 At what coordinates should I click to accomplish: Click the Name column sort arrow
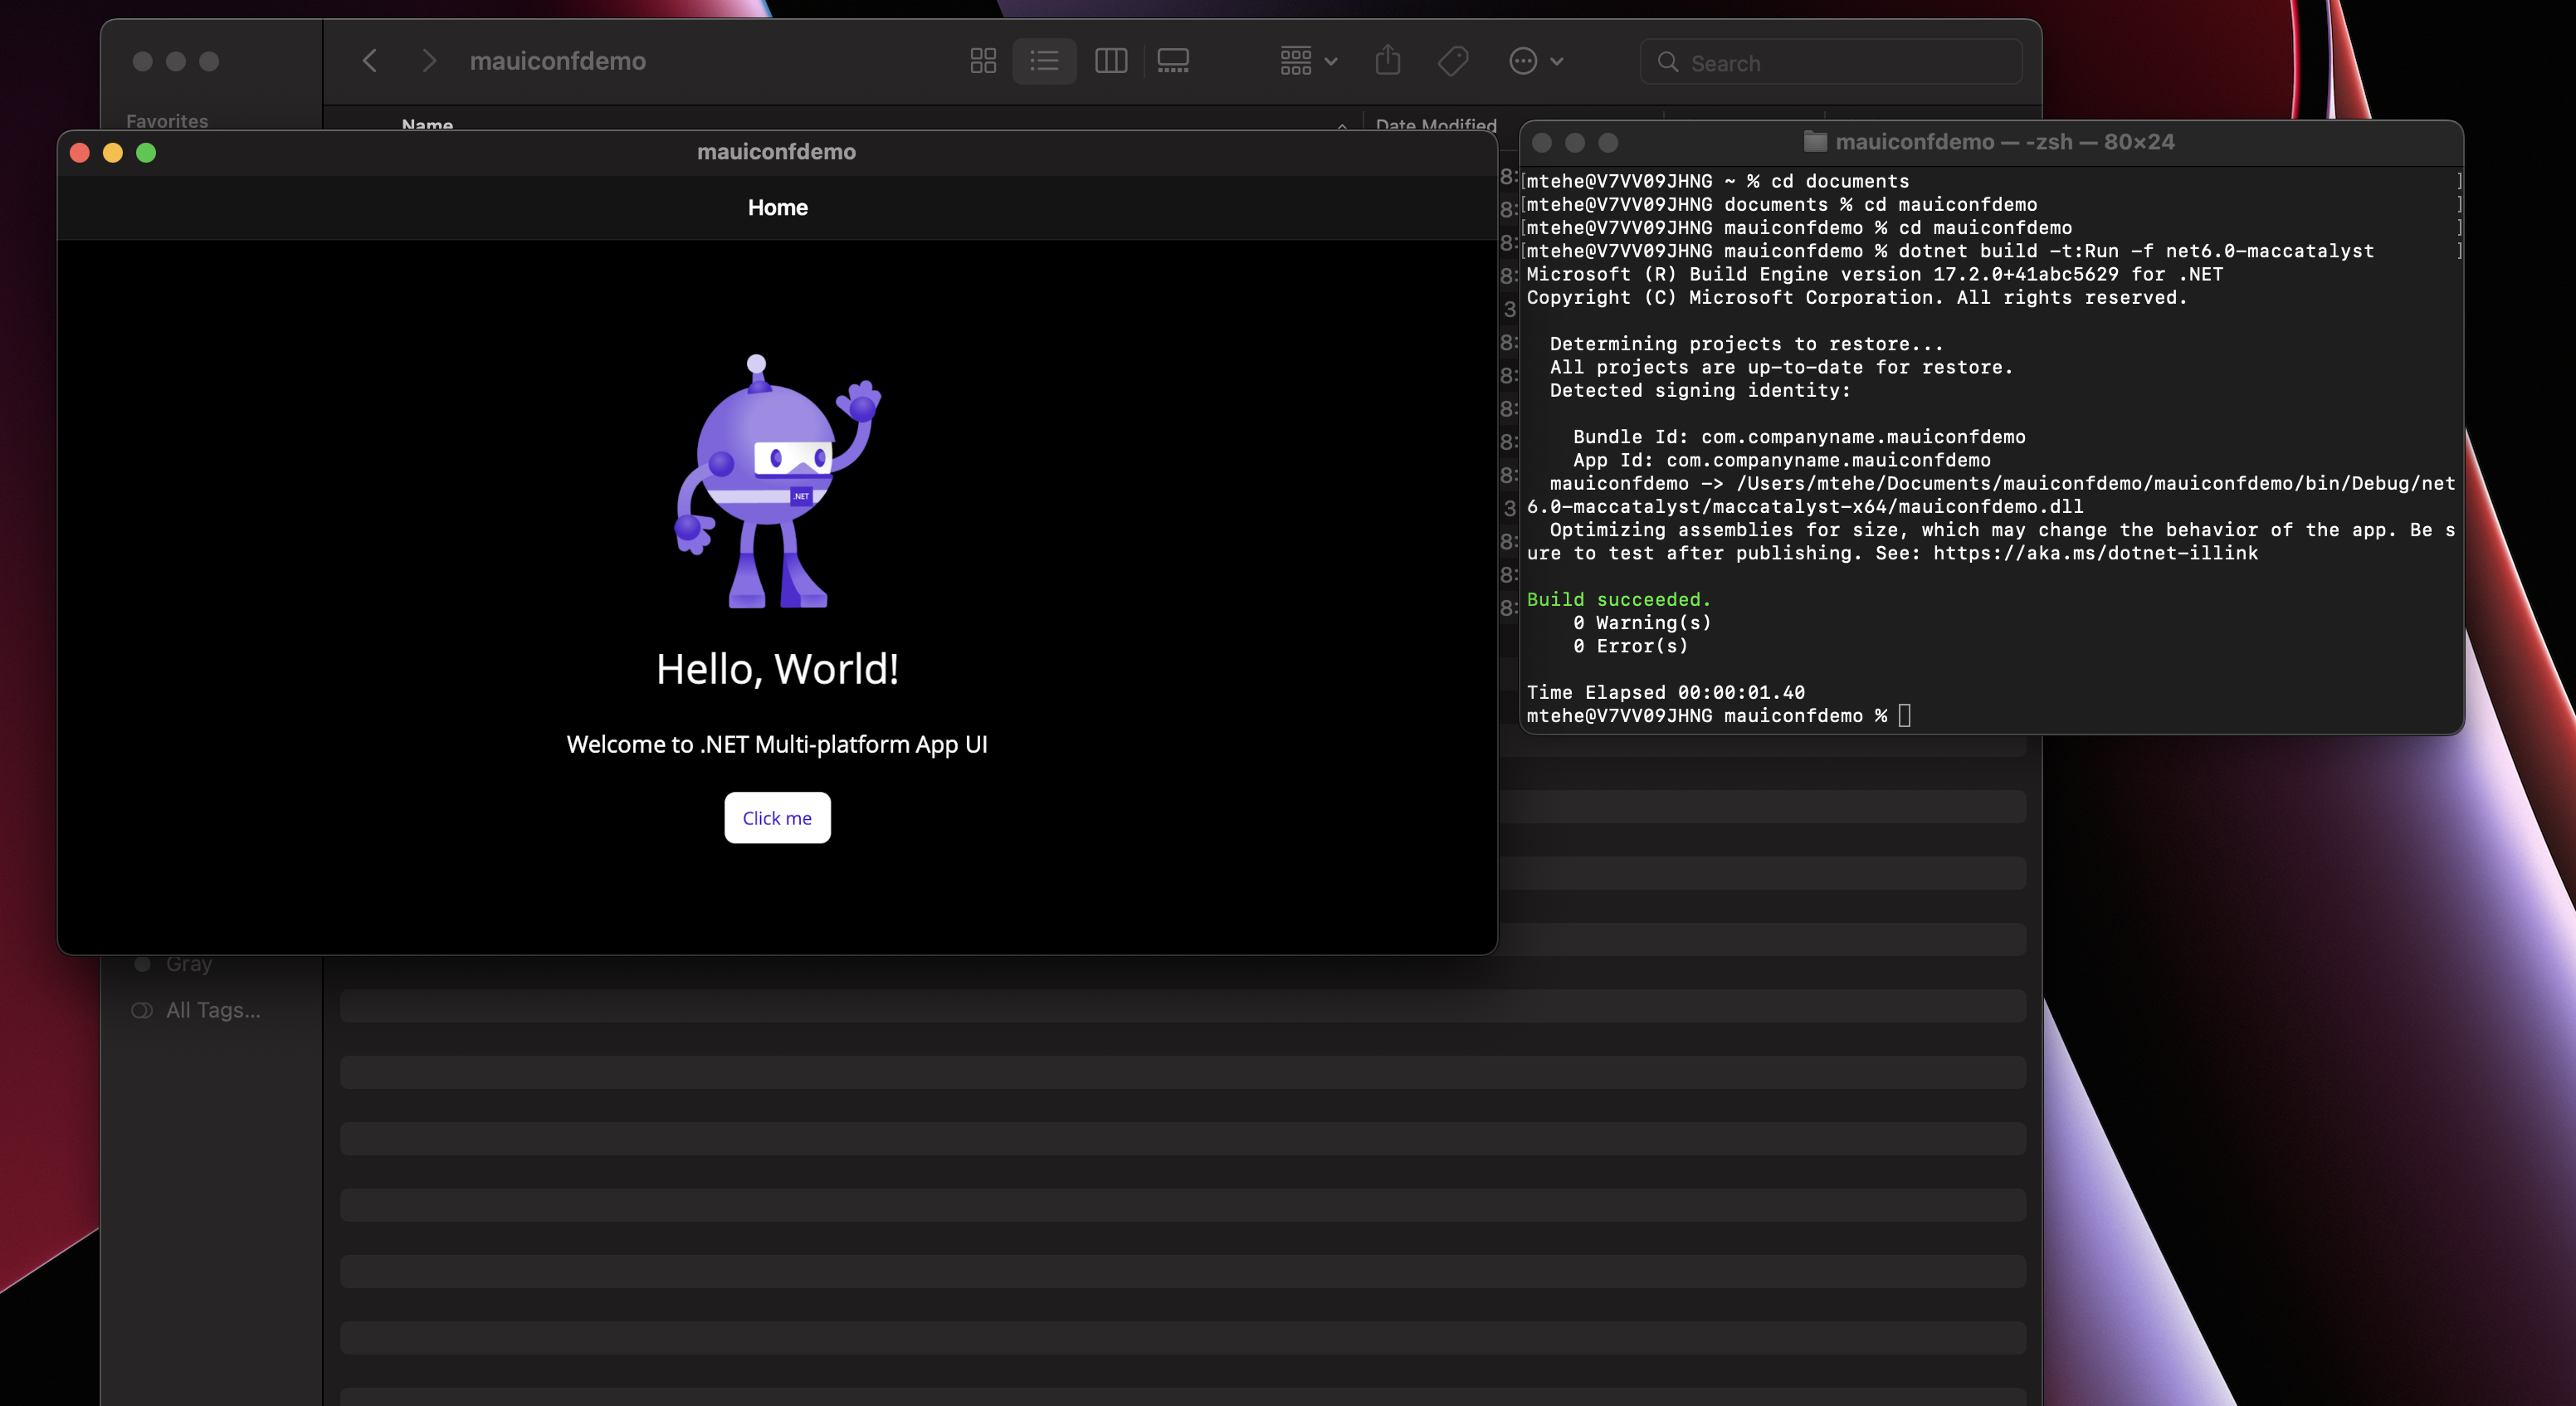click(x=1341, y=125)
